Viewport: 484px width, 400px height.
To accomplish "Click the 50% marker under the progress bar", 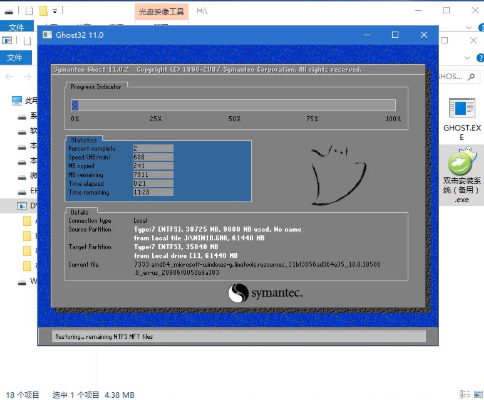I will [x=234, y=119].
